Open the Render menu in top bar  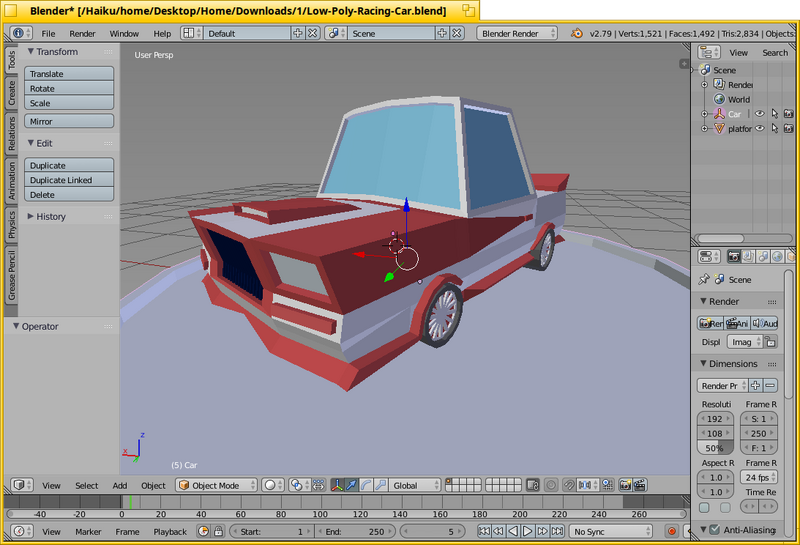(x=82, y=33)
